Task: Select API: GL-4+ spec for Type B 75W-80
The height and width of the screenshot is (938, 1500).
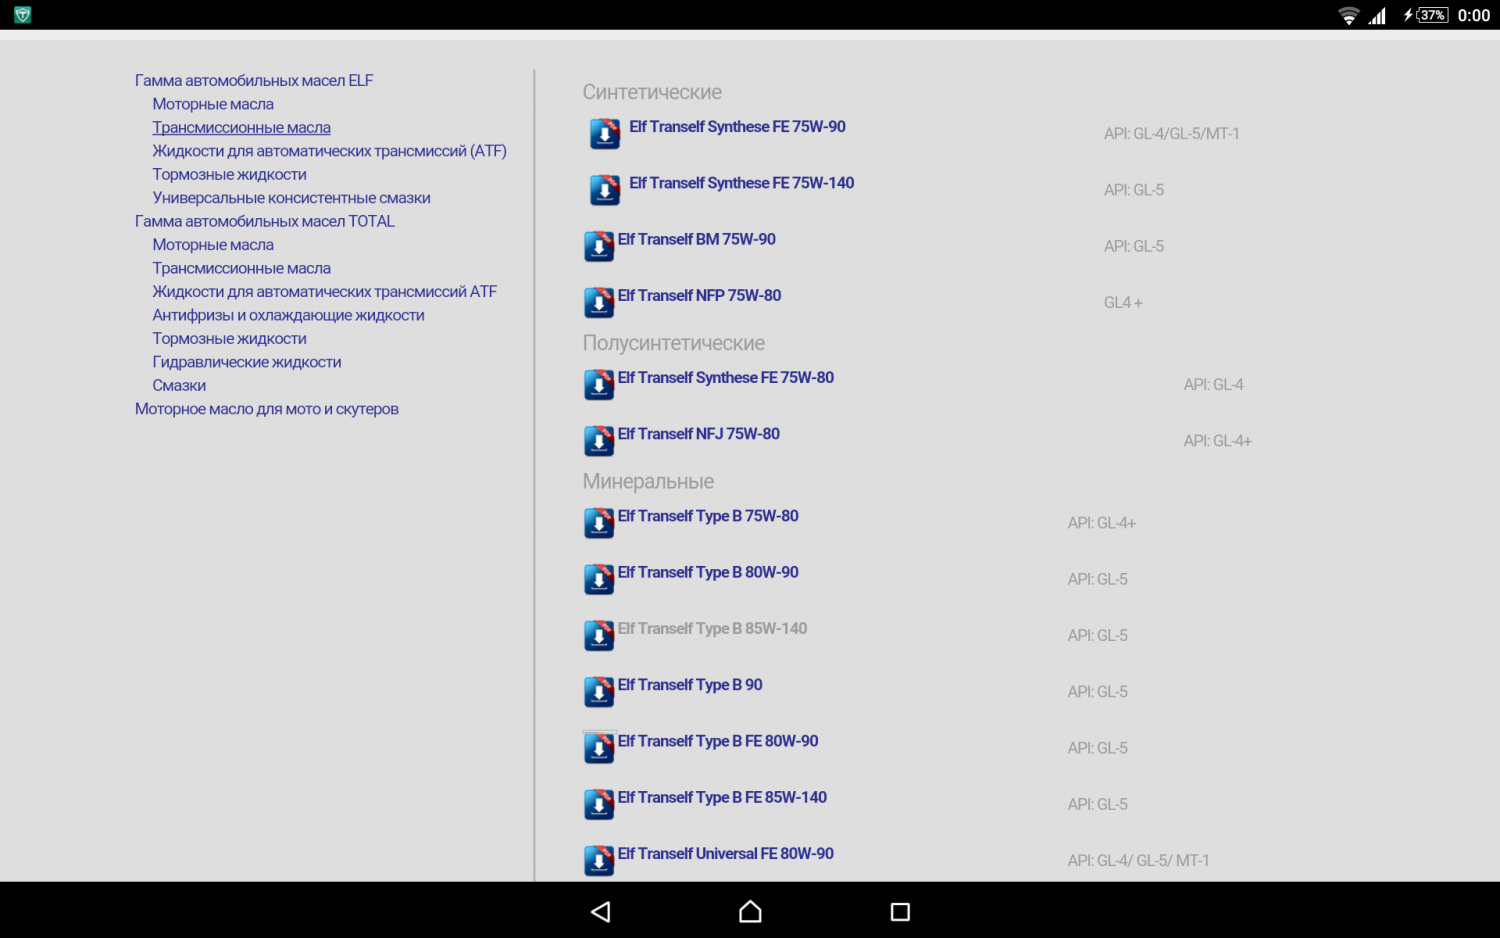Action: tap(1101, 523)
